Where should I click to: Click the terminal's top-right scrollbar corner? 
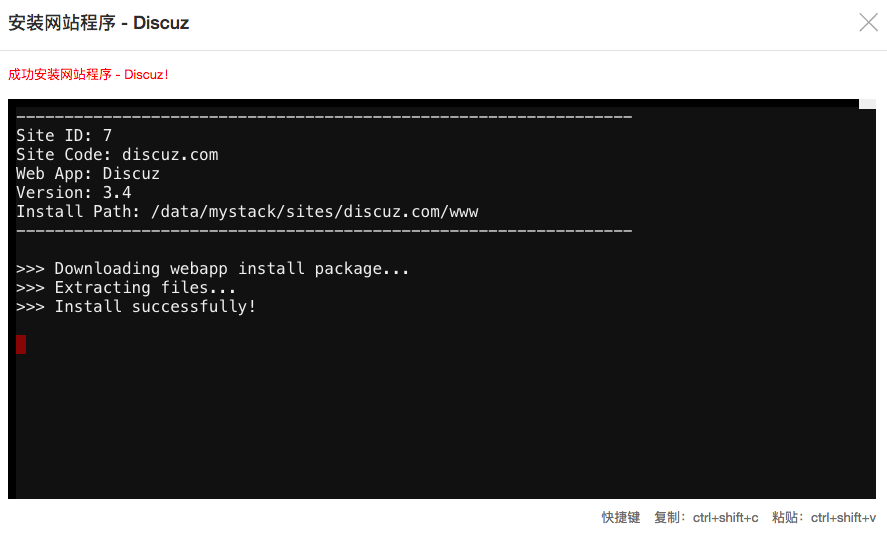click(x=867, y=103)
